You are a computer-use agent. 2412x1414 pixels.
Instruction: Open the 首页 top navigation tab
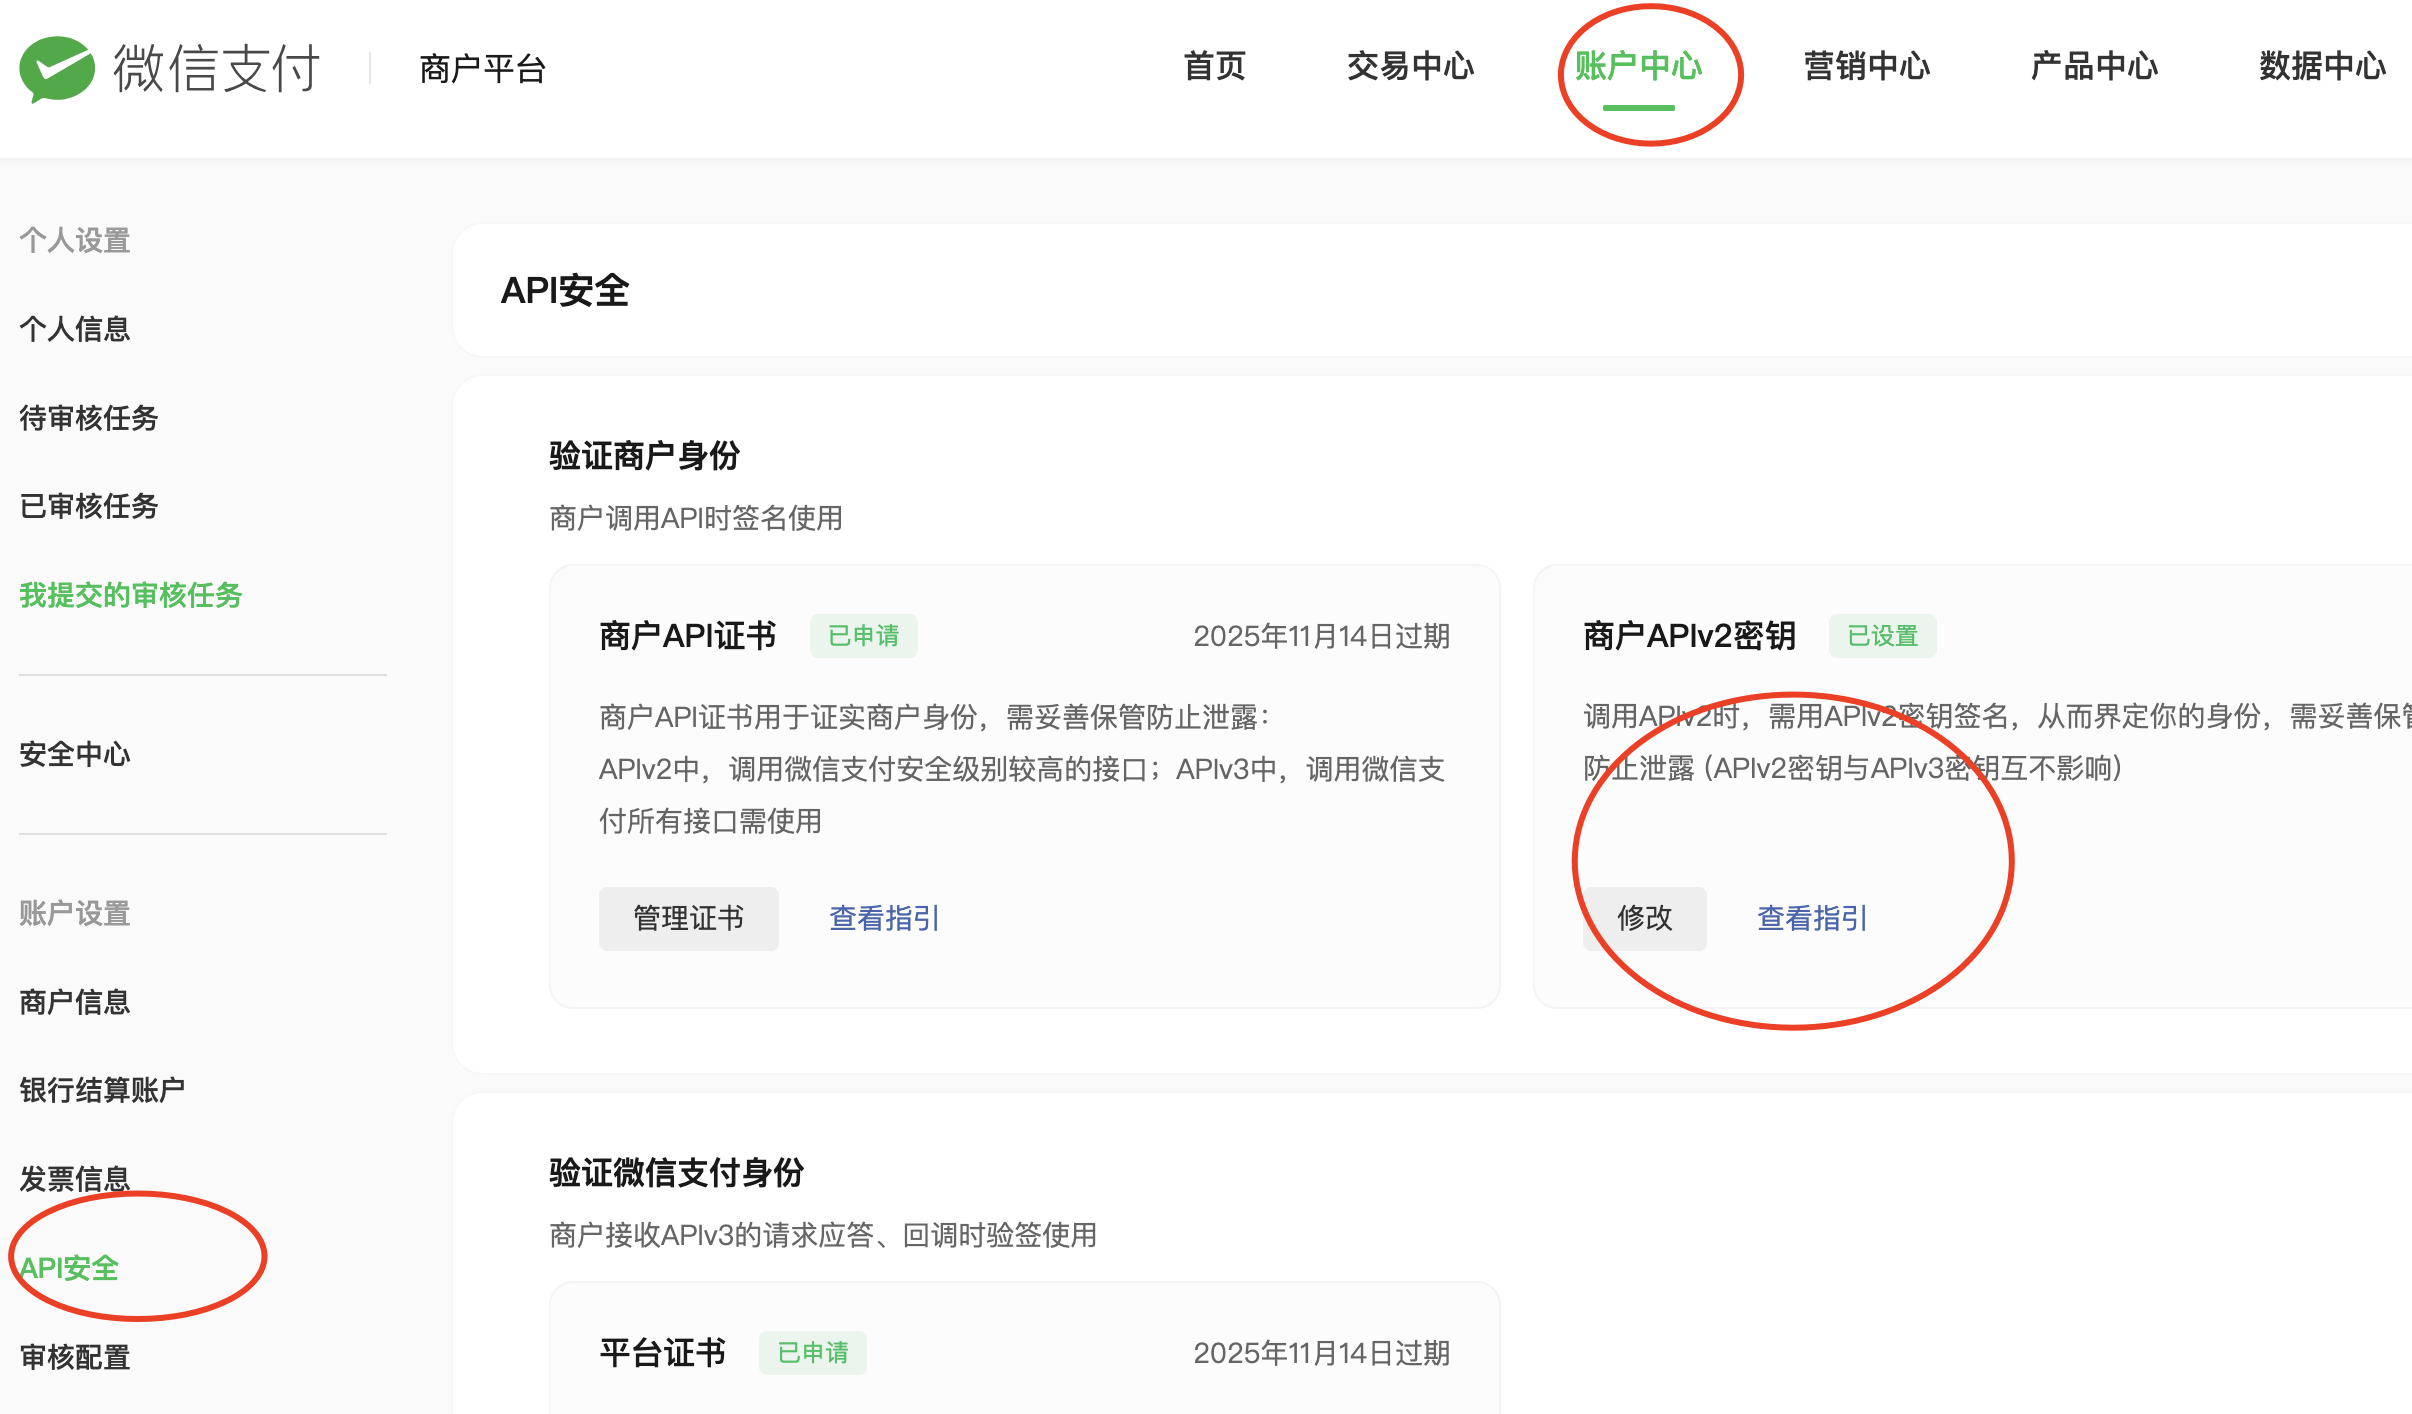[x=1214, y=66]
